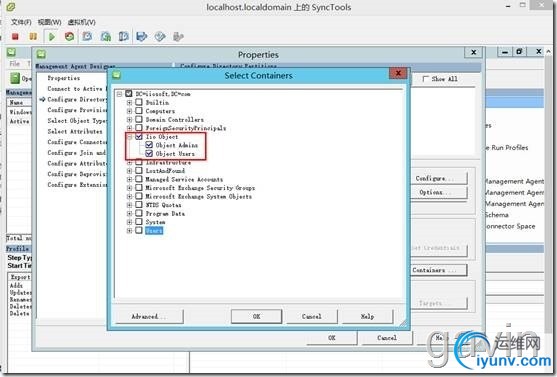Click Cancel in the Properties window
Image resolution: width=557 pixels, height=377 pixels.
coord(387,338)
